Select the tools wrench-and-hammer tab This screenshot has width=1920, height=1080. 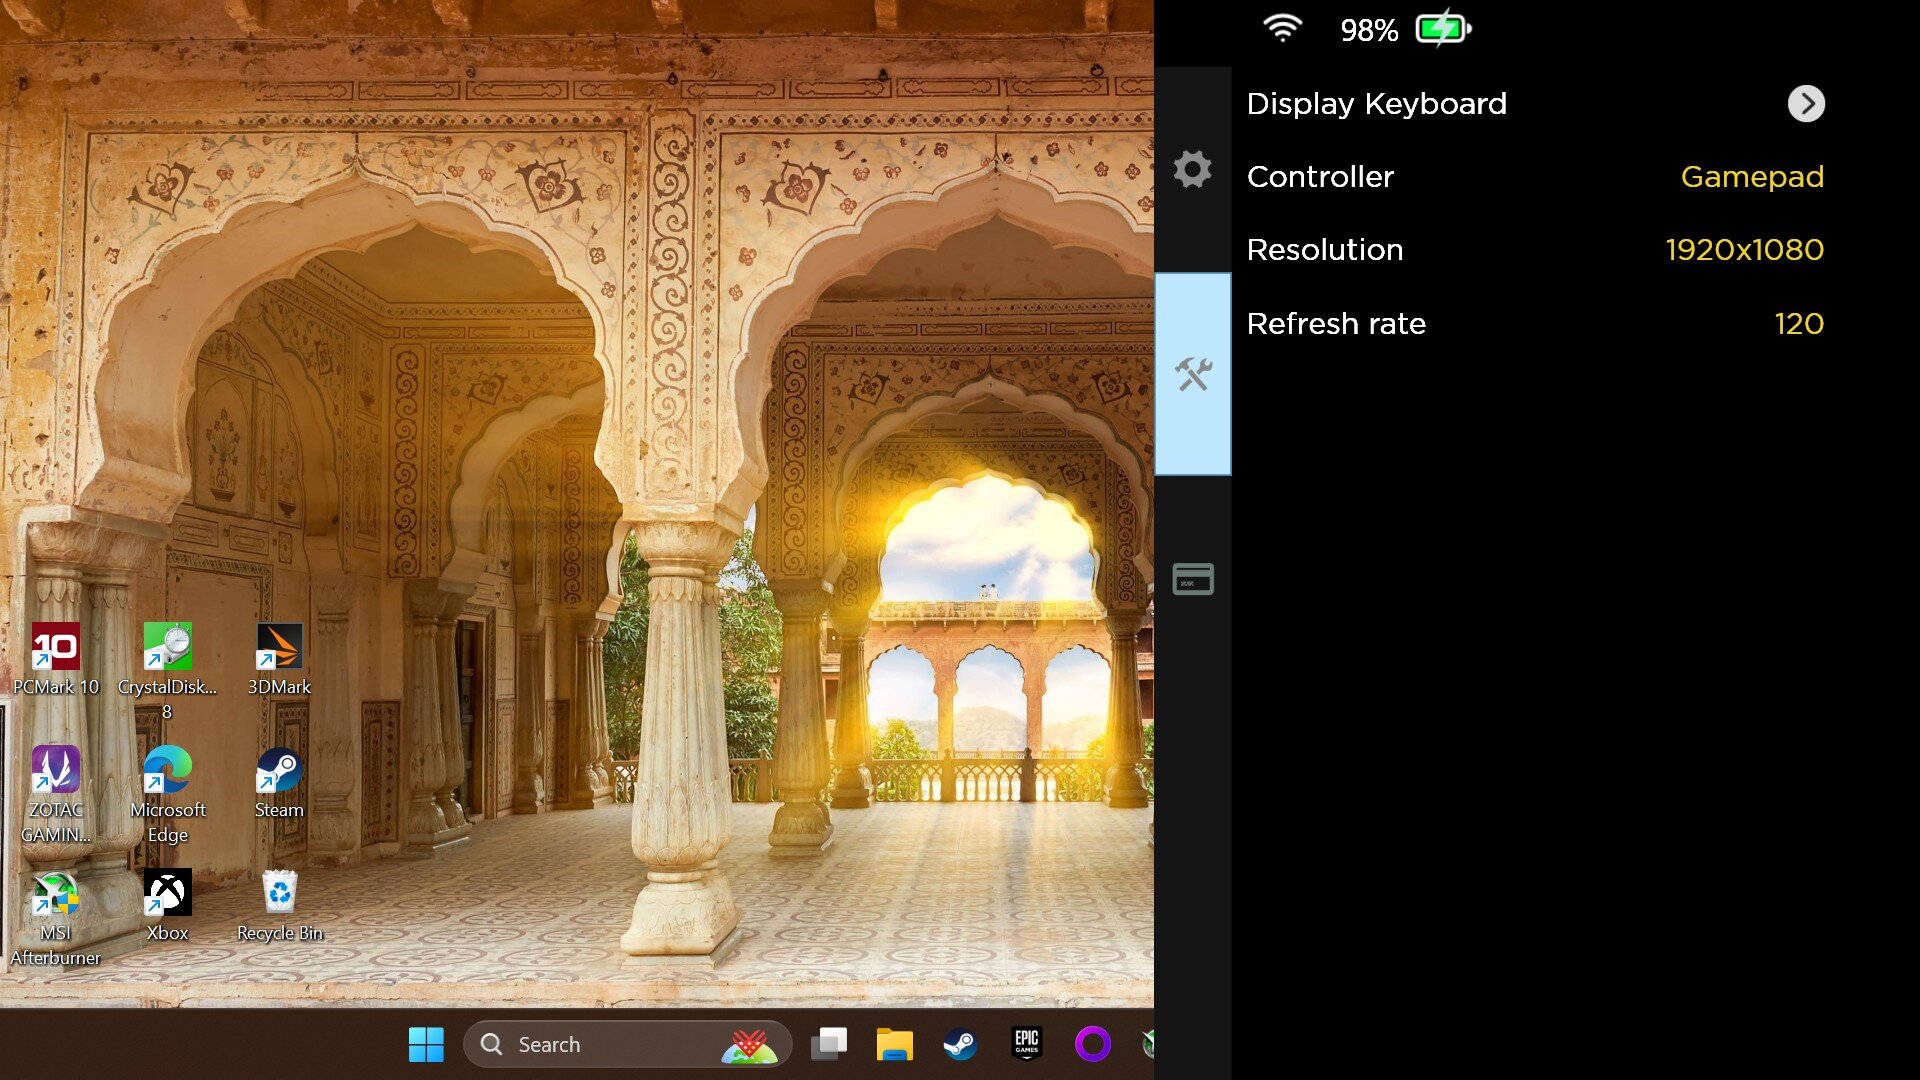[x=1193, y=374]
